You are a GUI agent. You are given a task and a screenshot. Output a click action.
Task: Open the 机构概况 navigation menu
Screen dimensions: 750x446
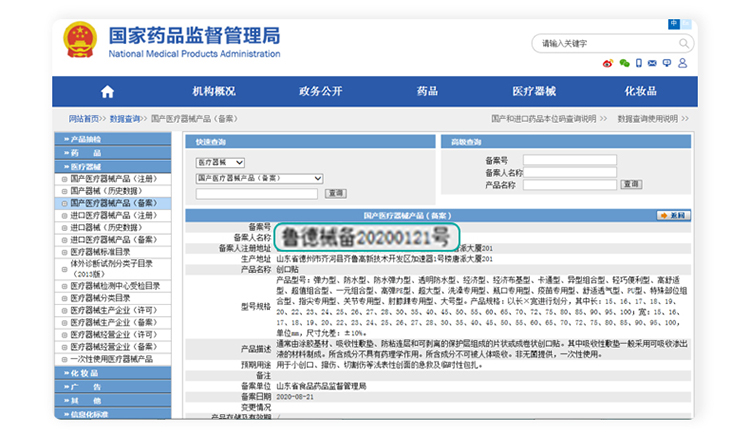pyautogui.click(x=214, y=91)
